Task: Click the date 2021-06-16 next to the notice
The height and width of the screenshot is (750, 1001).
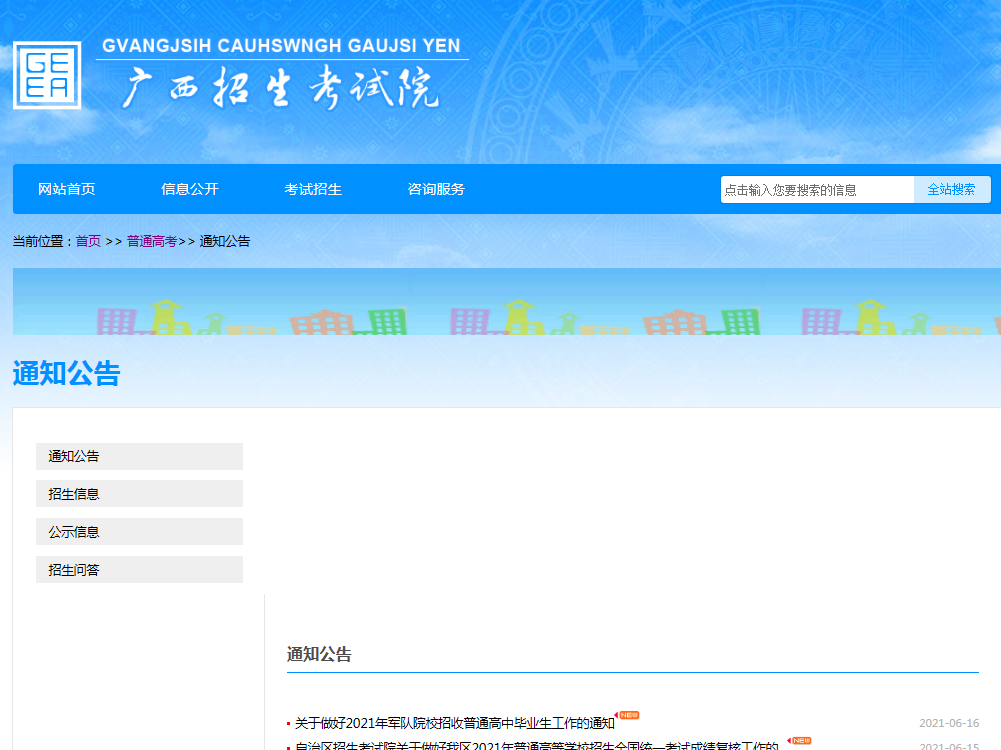Action: (948, 723)
